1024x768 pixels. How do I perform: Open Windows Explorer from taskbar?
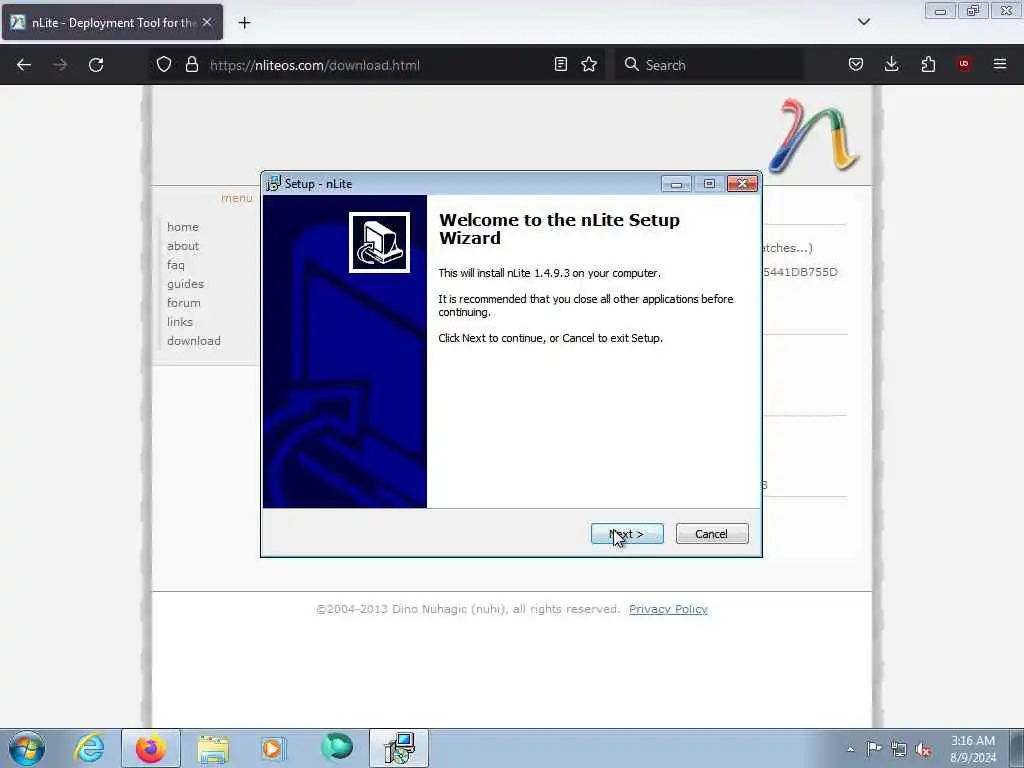click(213, 748)
